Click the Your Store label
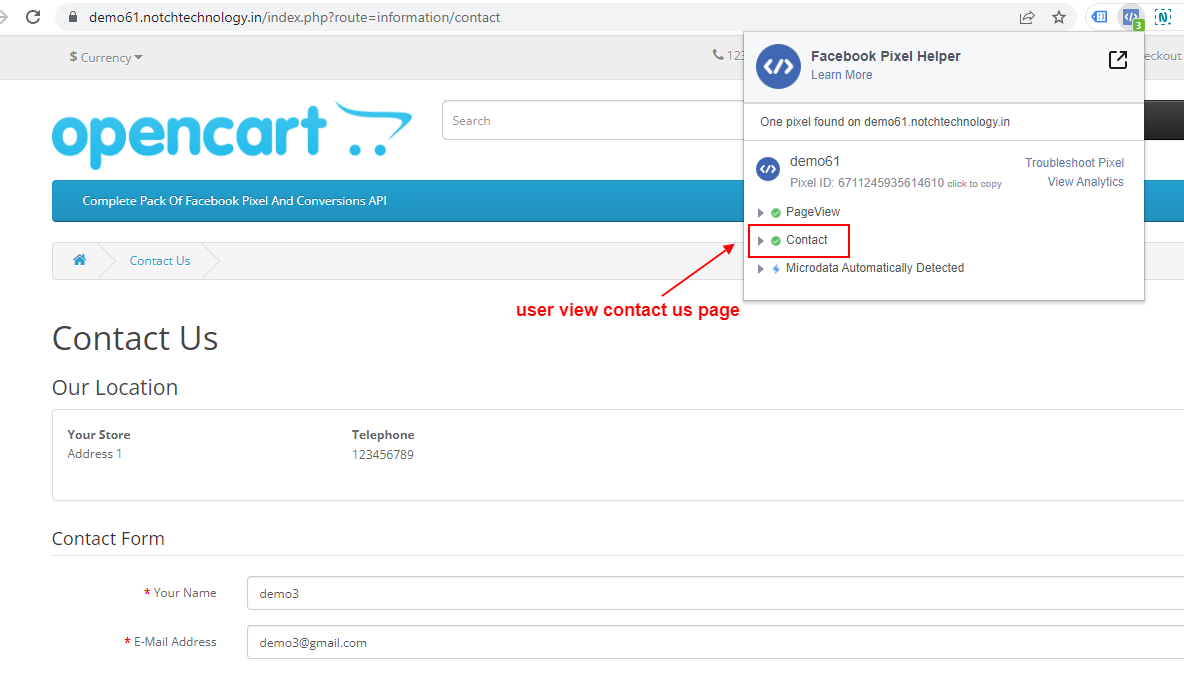This screenshot has width=1184, height=673. tap(99, 435)
